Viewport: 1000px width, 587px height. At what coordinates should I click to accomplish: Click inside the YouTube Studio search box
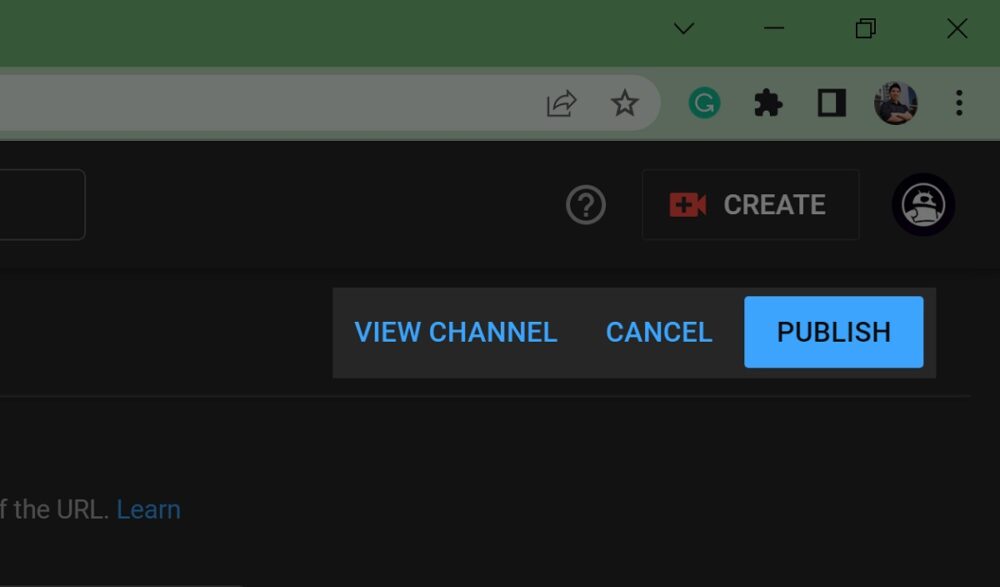40,205
